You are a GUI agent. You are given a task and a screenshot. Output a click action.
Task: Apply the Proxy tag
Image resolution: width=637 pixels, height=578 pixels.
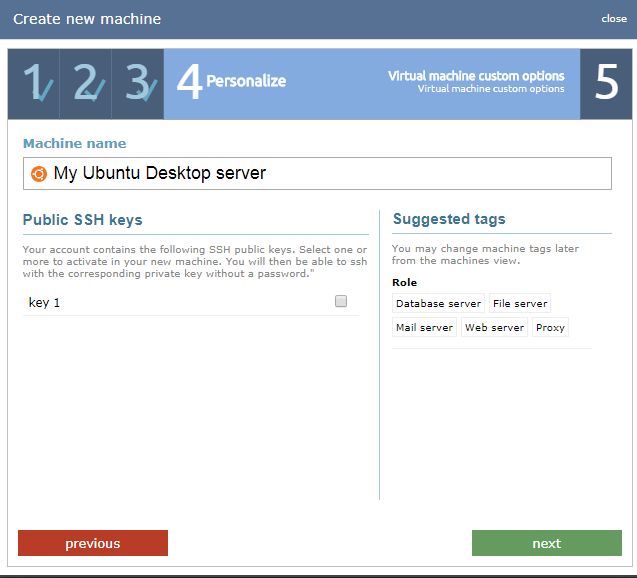pyautogui.click(x=550, y=327)
